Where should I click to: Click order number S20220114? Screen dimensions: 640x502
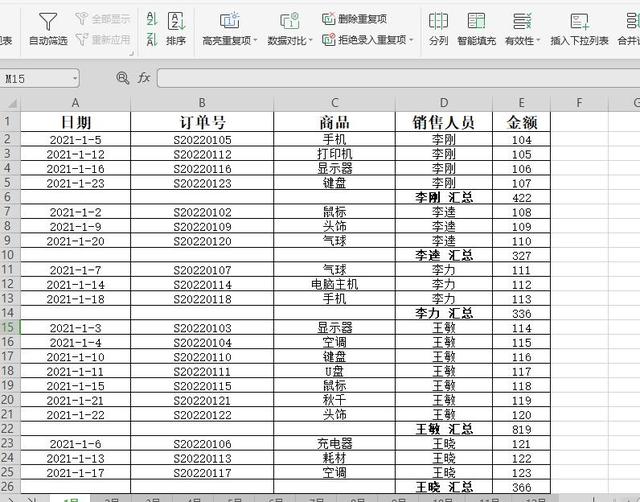pyautogui.click(x=202, y=284)
